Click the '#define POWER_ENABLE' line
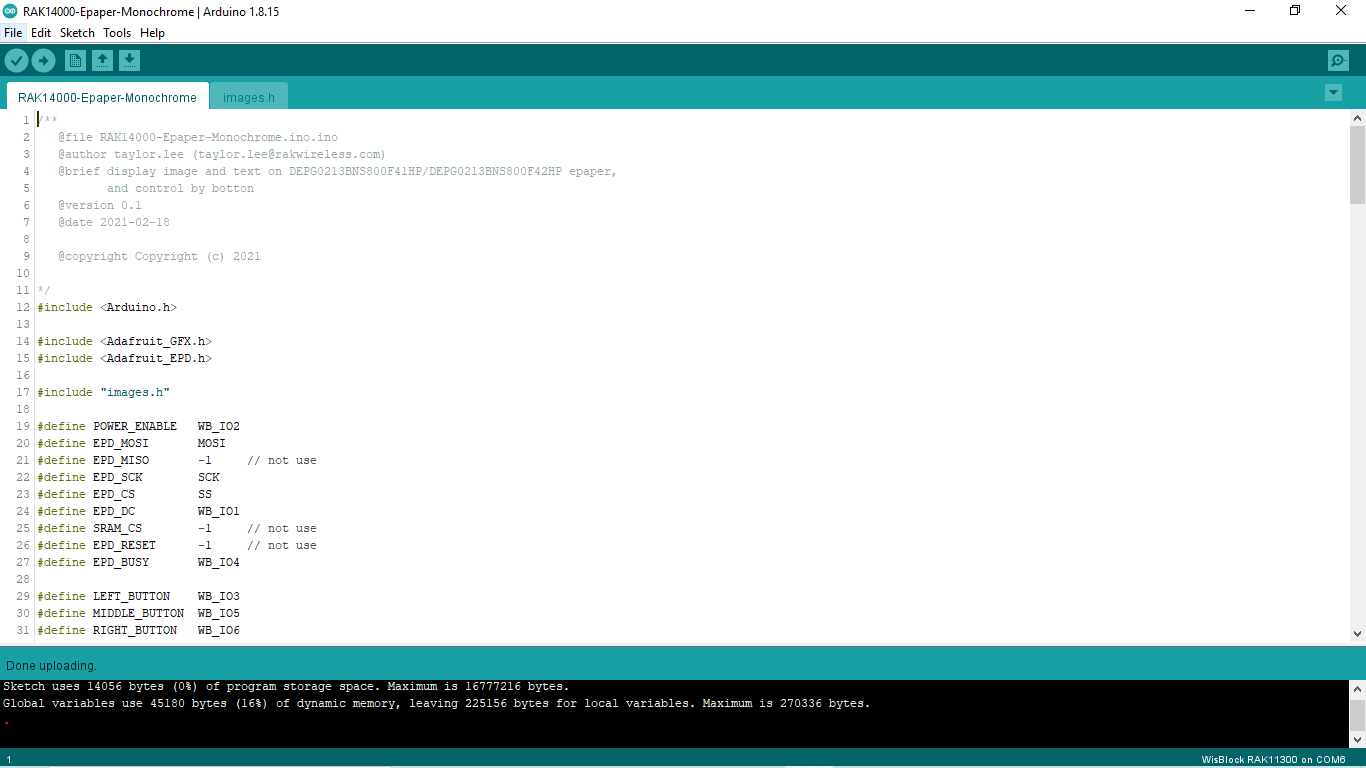 [x=138, y=426]
